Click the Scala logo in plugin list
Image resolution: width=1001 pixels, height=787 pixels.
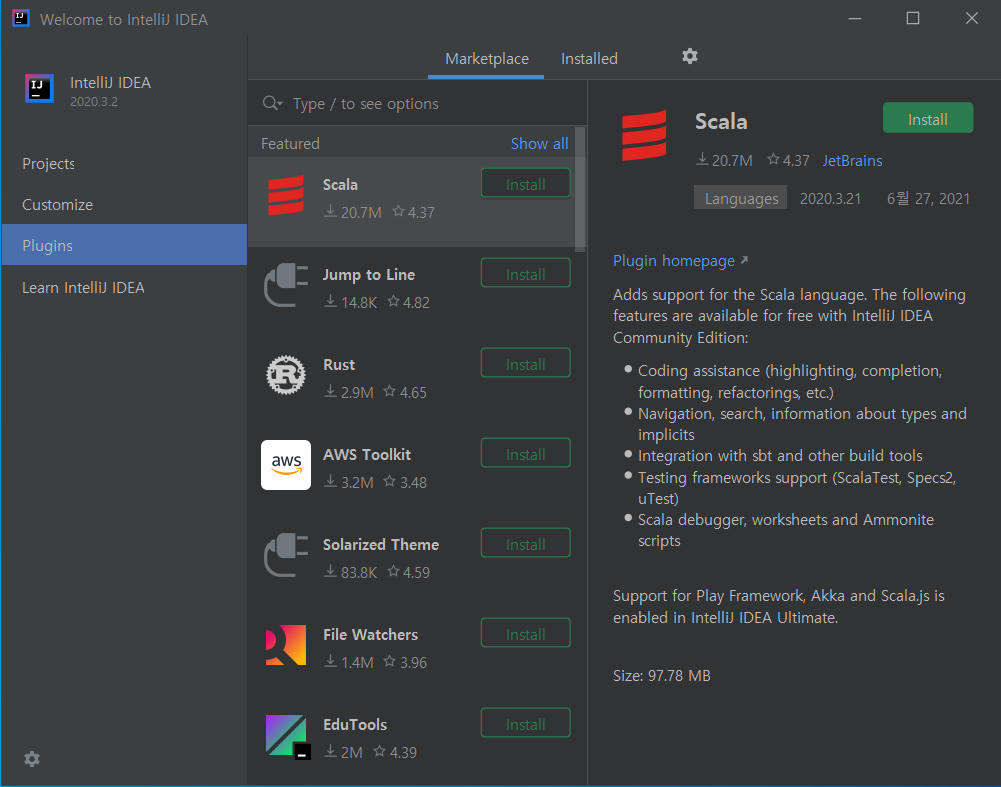point(285,196)
